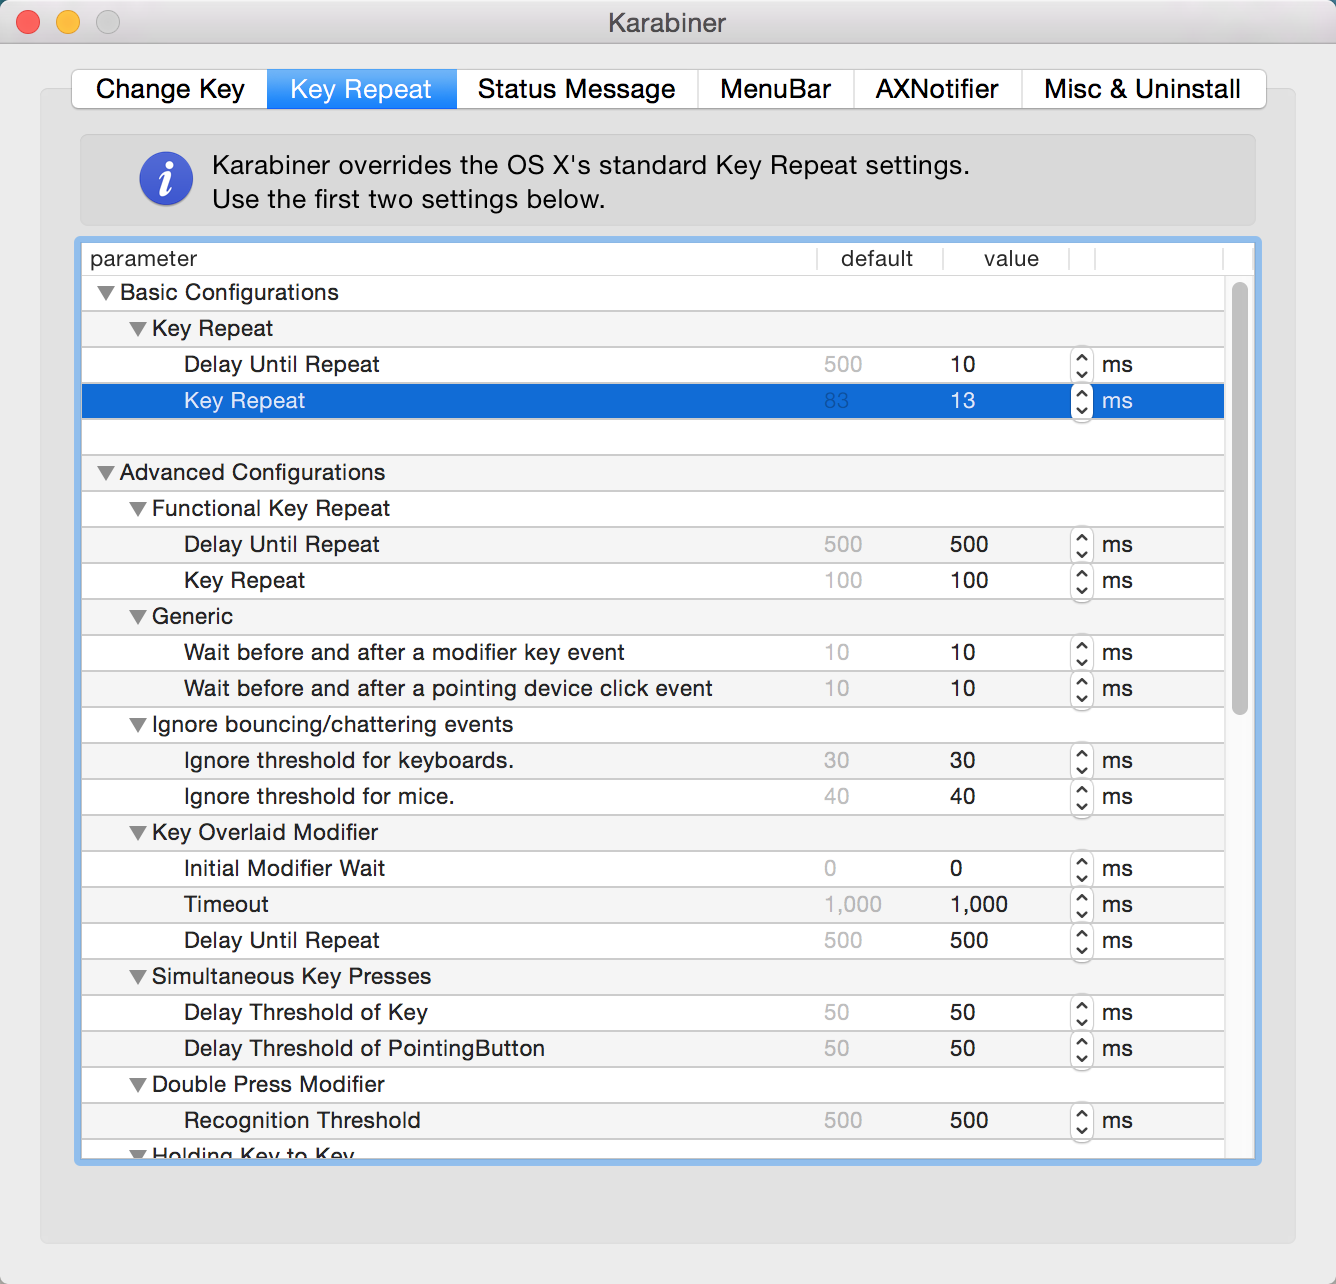The image size is (1336, 1284).
Task: Collapse the Basic Configurations section
Action: [x=106, y=293]
